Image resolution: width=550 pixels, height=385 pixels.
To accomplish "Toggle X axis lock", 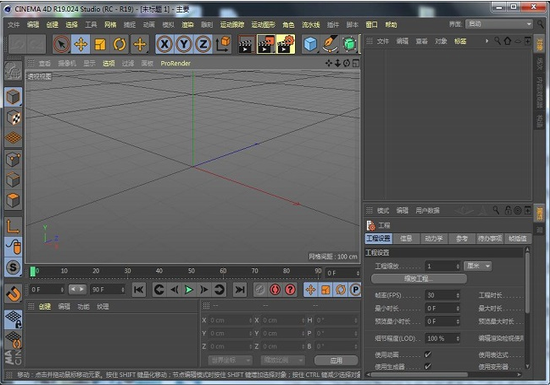I will point(165,45).
